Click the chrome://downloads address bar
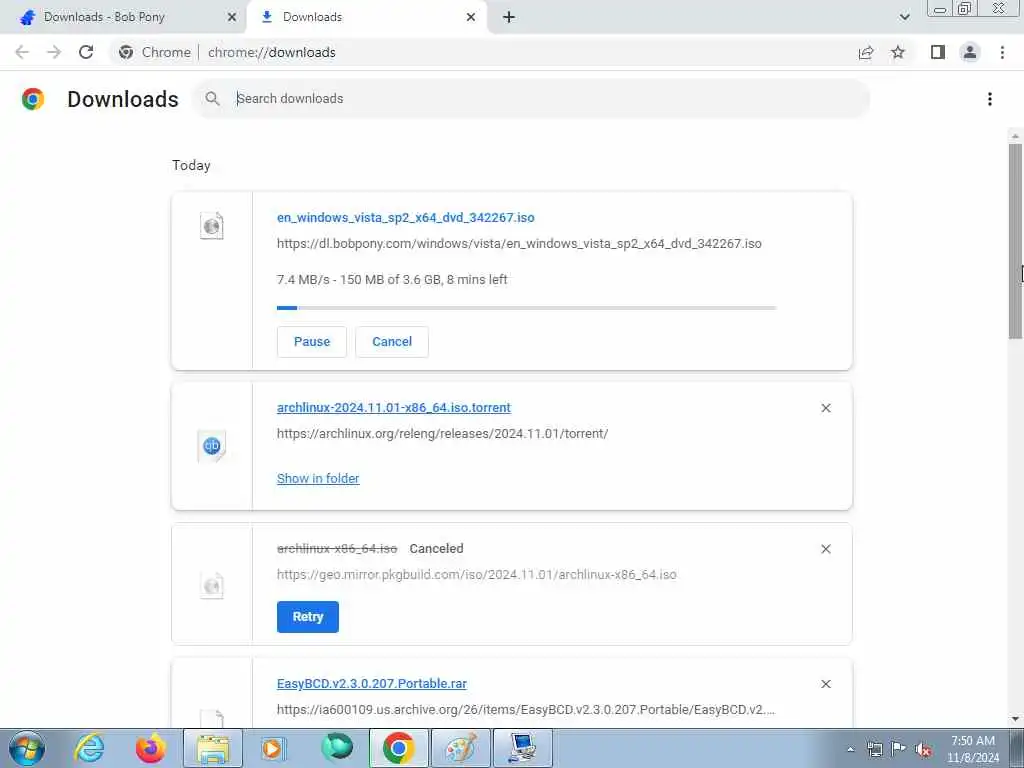The image size is (1024, 768). 272,52
